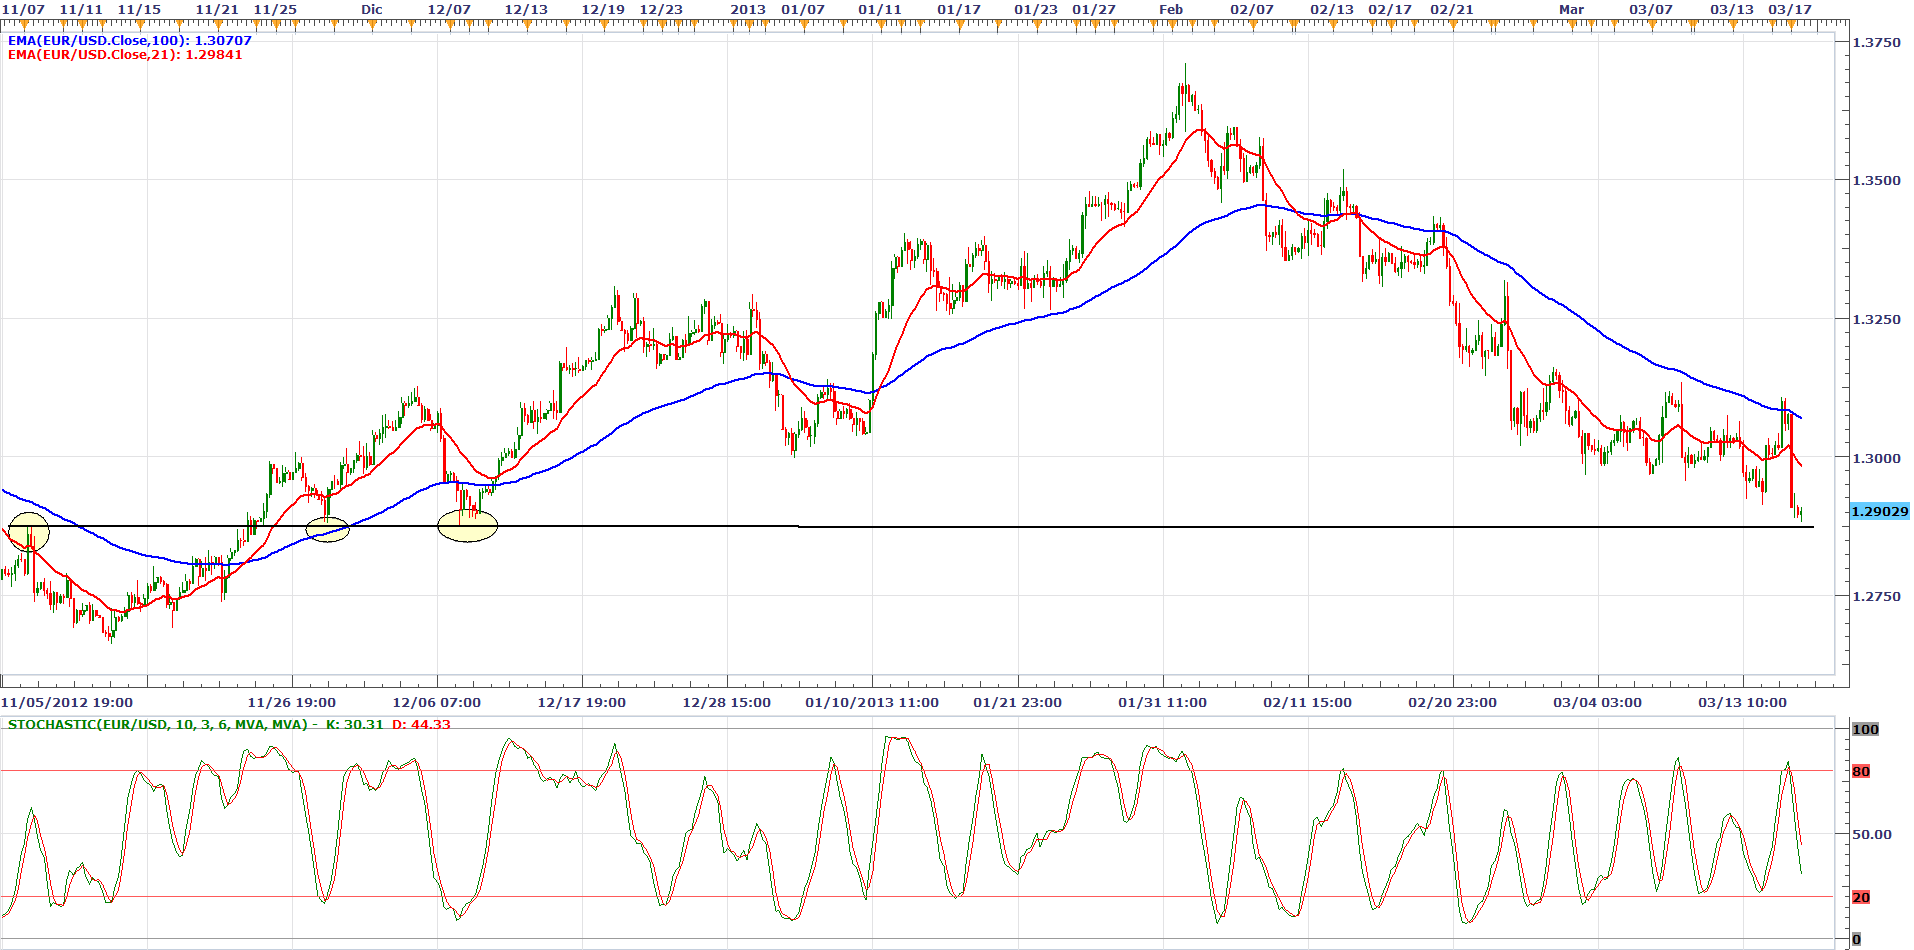The width and height of the screenshot is (1914, 950).
Task: Click the 1.3000 price axis label
Action: (x=1876, y=458)
